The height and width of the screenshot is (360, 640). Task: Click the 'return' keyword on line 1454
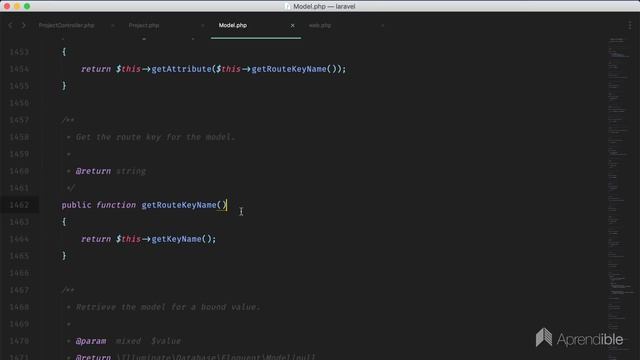96,69
